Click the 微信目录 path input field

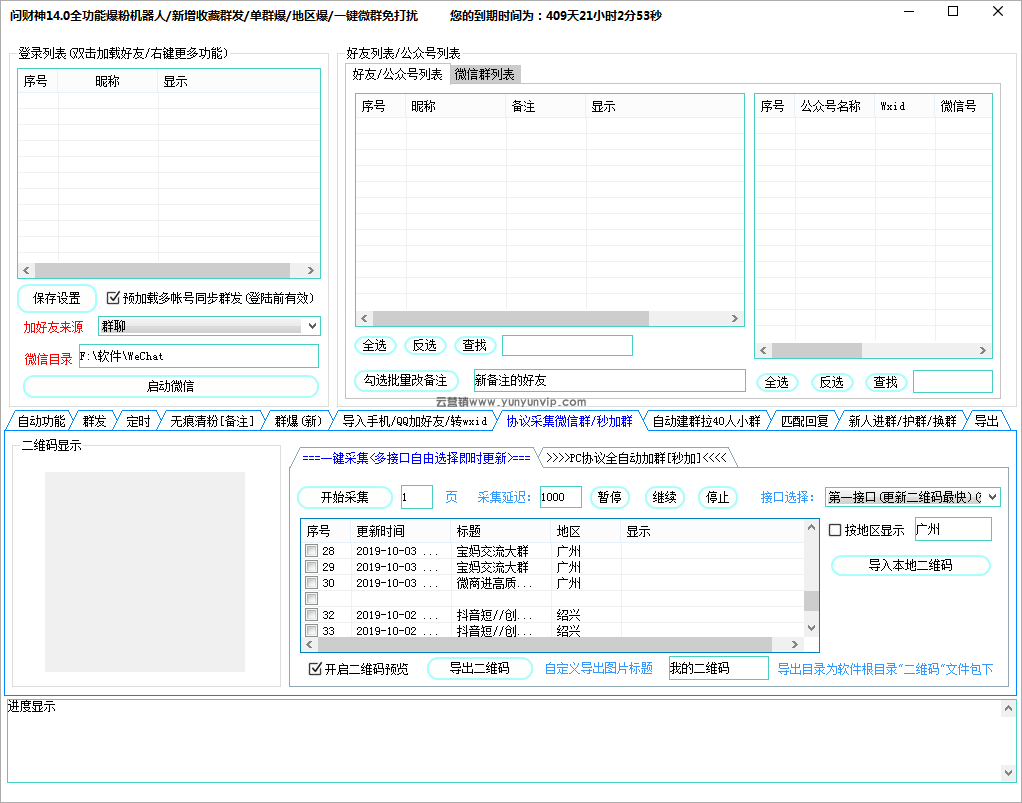click(x=197, y=356)
